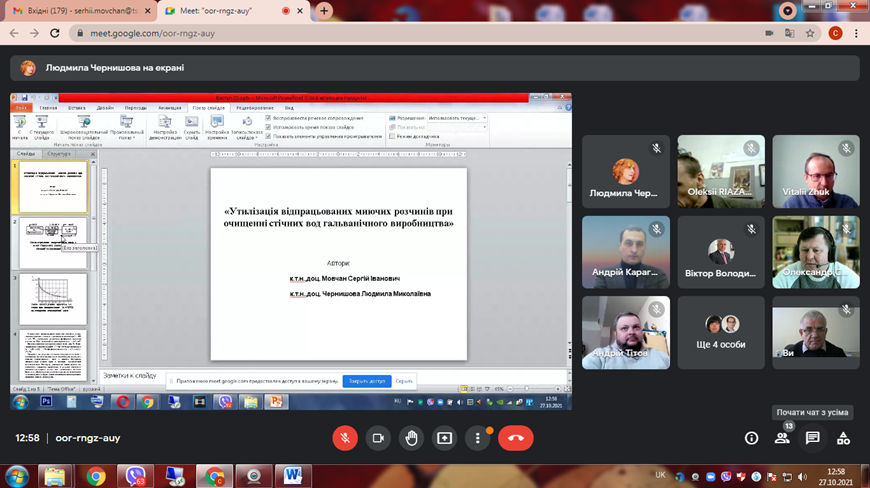The width and height of the screenshot is (870, 488).
Task: Close the Gmail browser tab
Action: [x=148, y=11]
